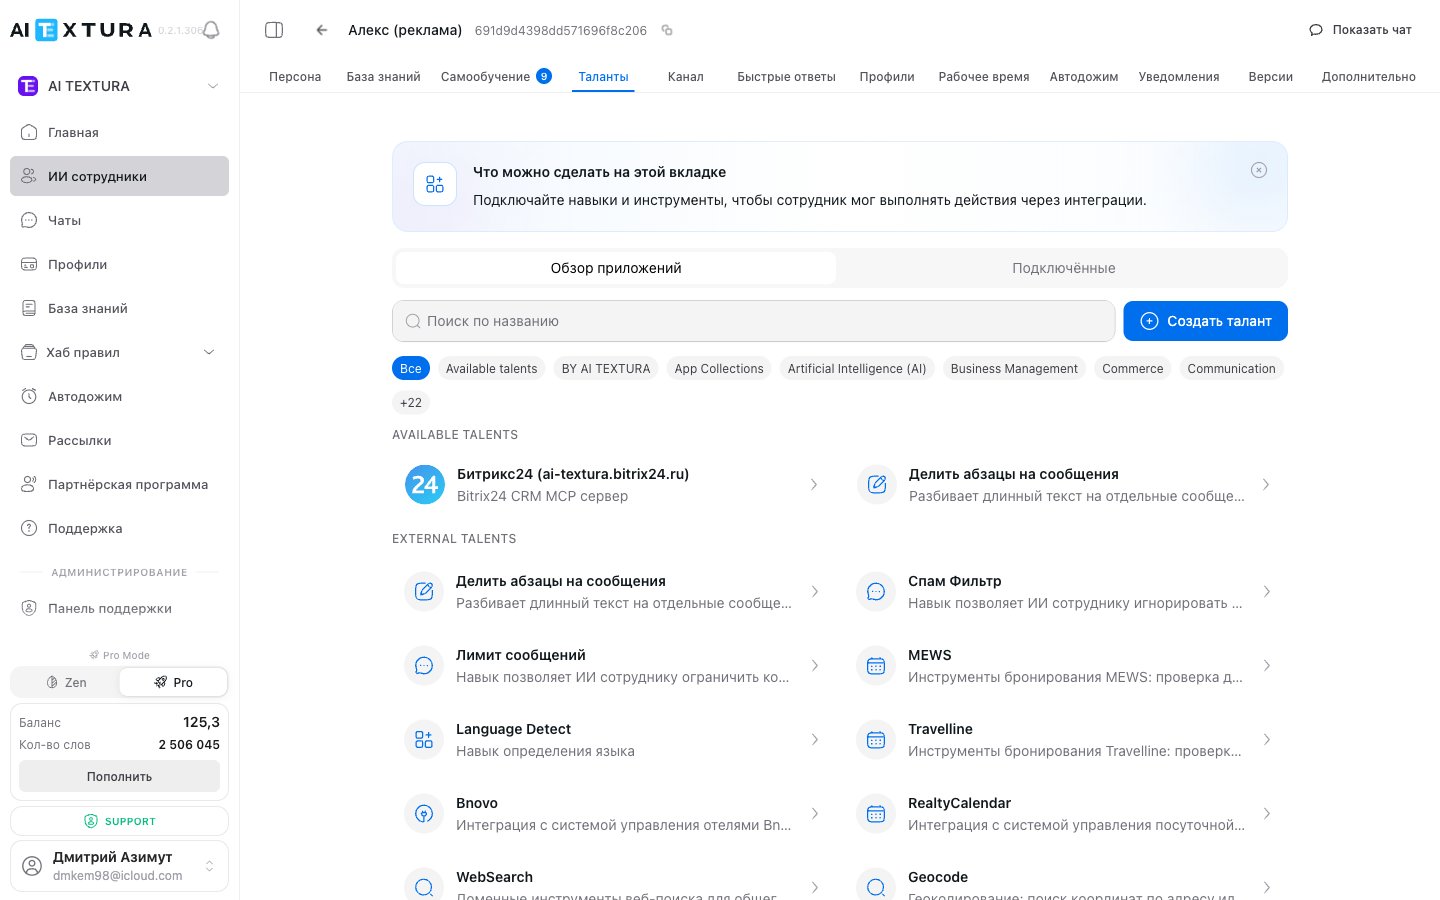Filter by Business Management chip
1440x900 pixels.
pos(1014,369)
